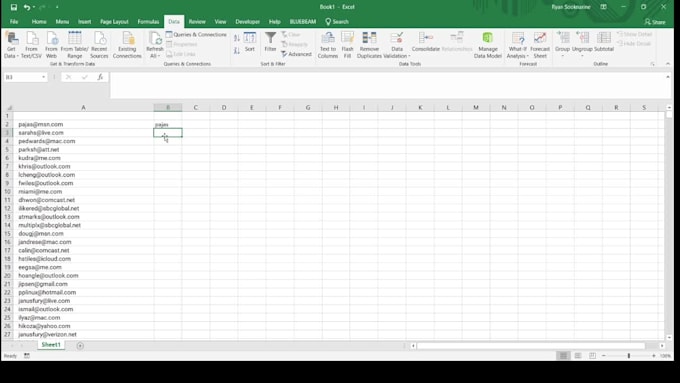680x383 pixels.
Task: Open Recent Sources
Action: (99, 45)
